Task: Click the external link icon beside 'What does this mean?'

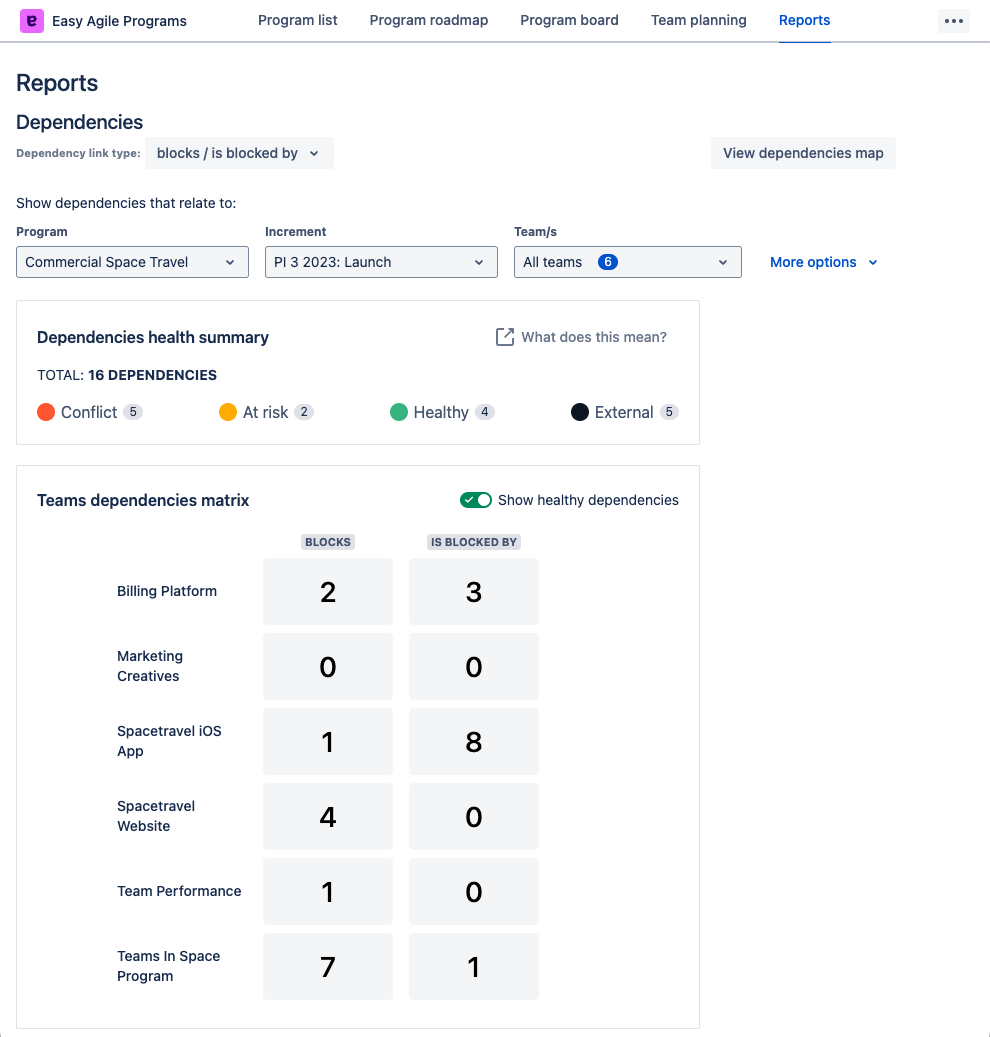Action: tap(505, 337)
